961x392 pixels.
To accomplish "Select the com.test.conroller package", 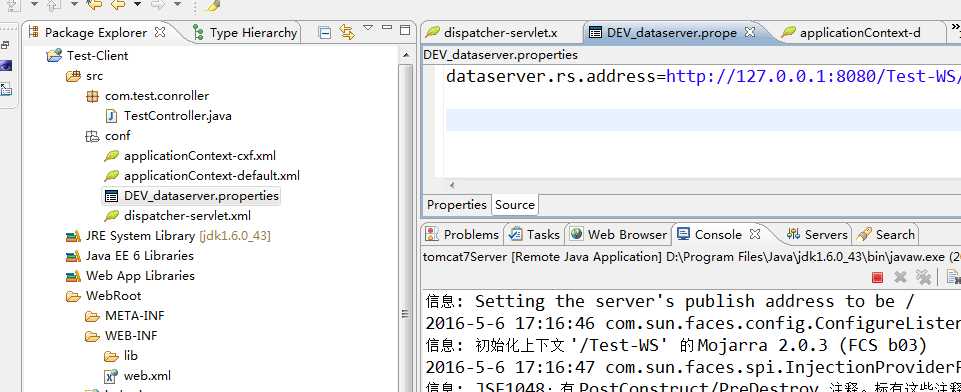I will 147,96.
